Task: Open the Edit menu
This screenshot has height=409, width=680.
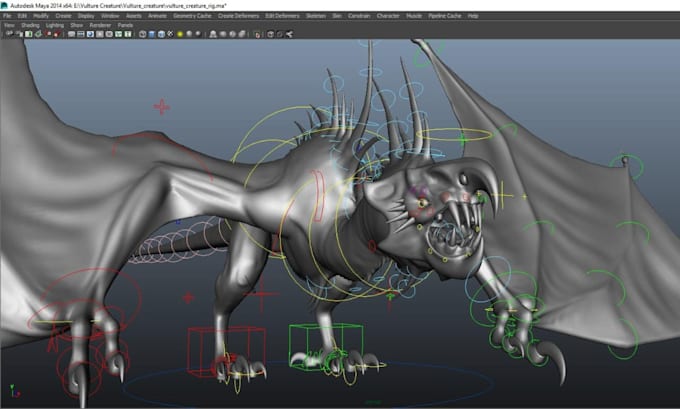Action: (x=22, y=16)
